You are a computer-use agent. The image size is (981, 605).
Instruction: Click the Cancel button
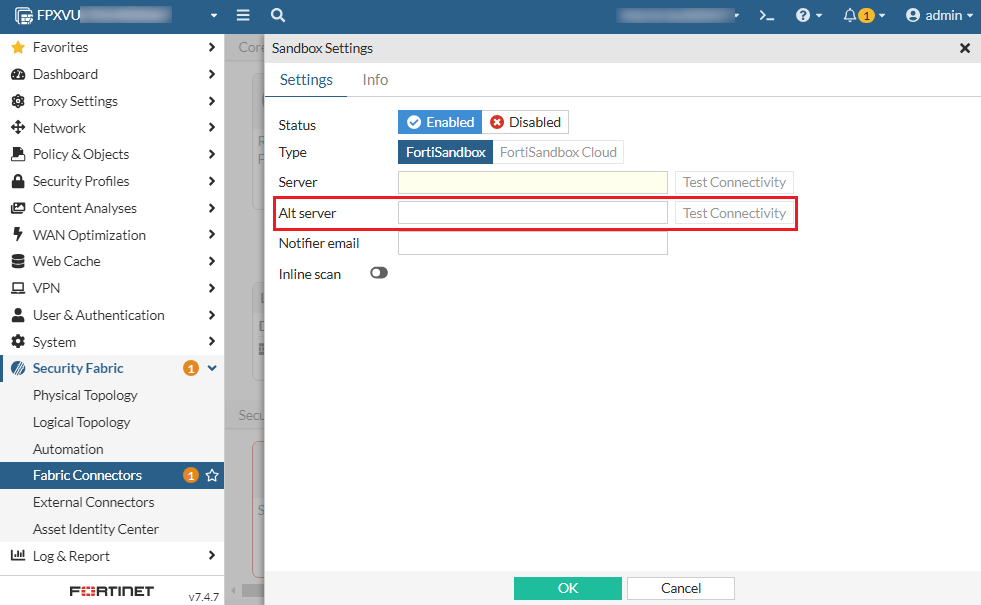click(681, 588)
